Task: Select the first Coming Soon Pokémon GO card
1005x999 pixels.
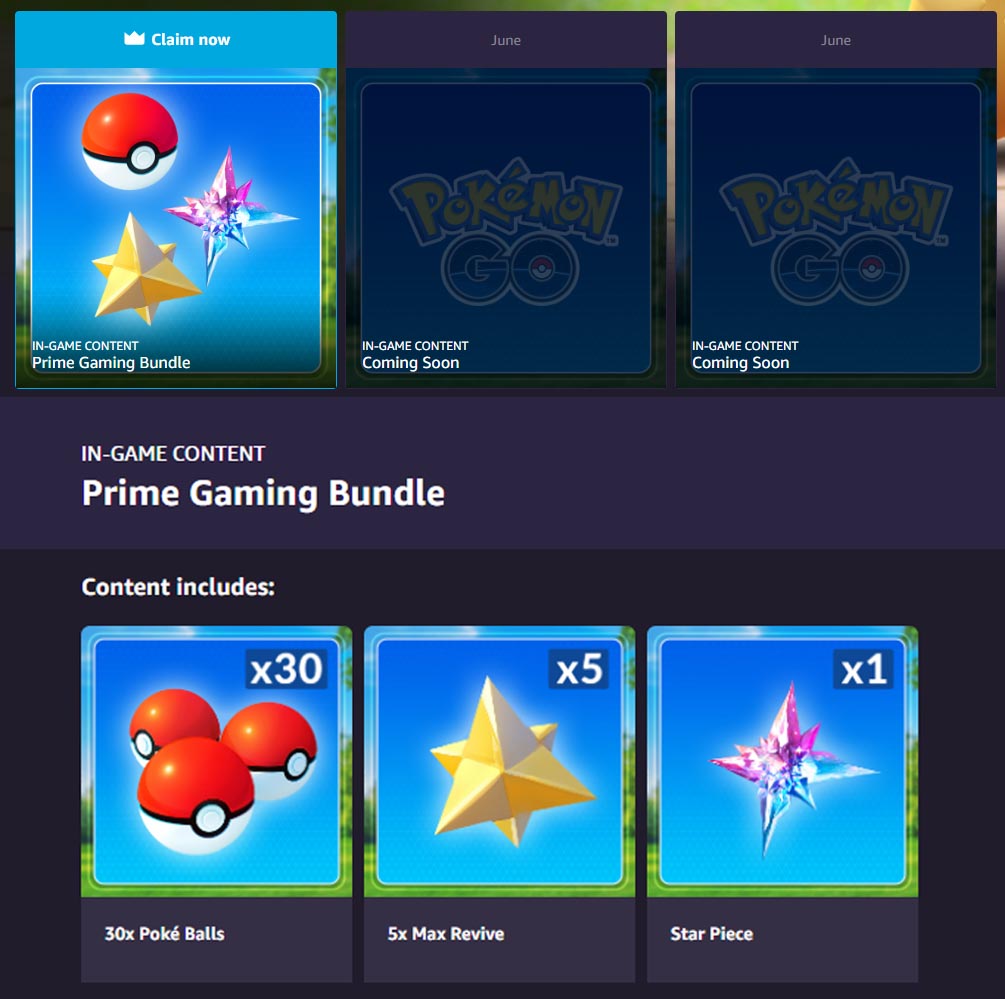Action: (506, 228)
